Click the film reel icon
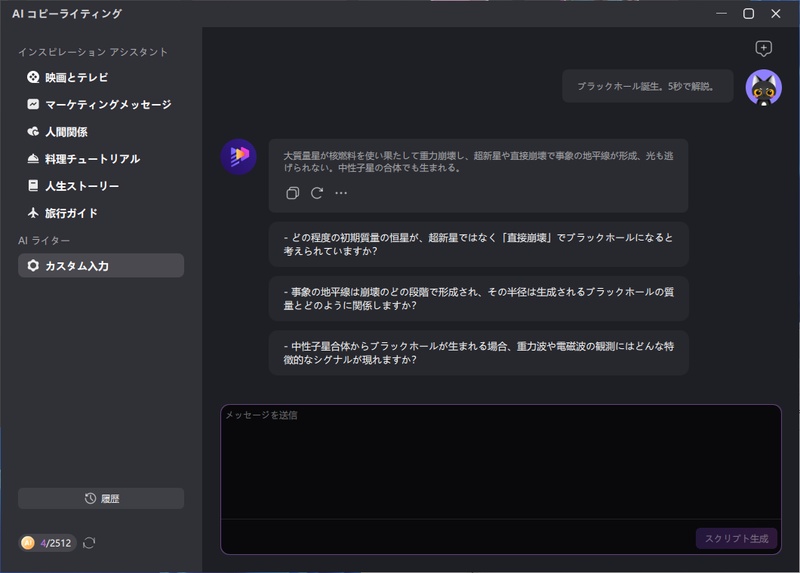This screenshot has height=573, width=800. (33, 77)
